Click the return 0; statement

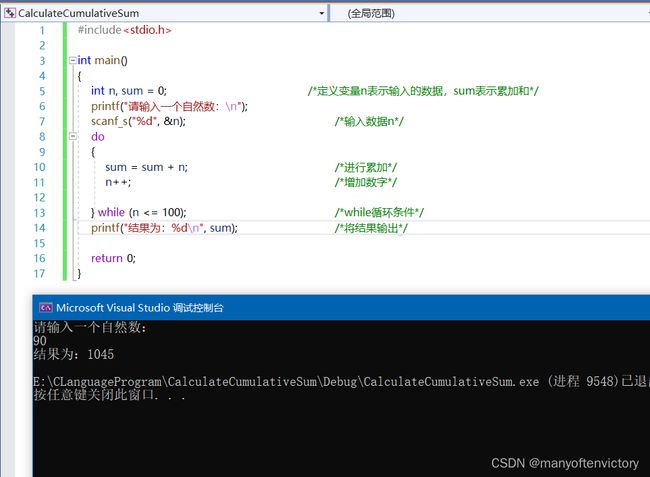113,258
